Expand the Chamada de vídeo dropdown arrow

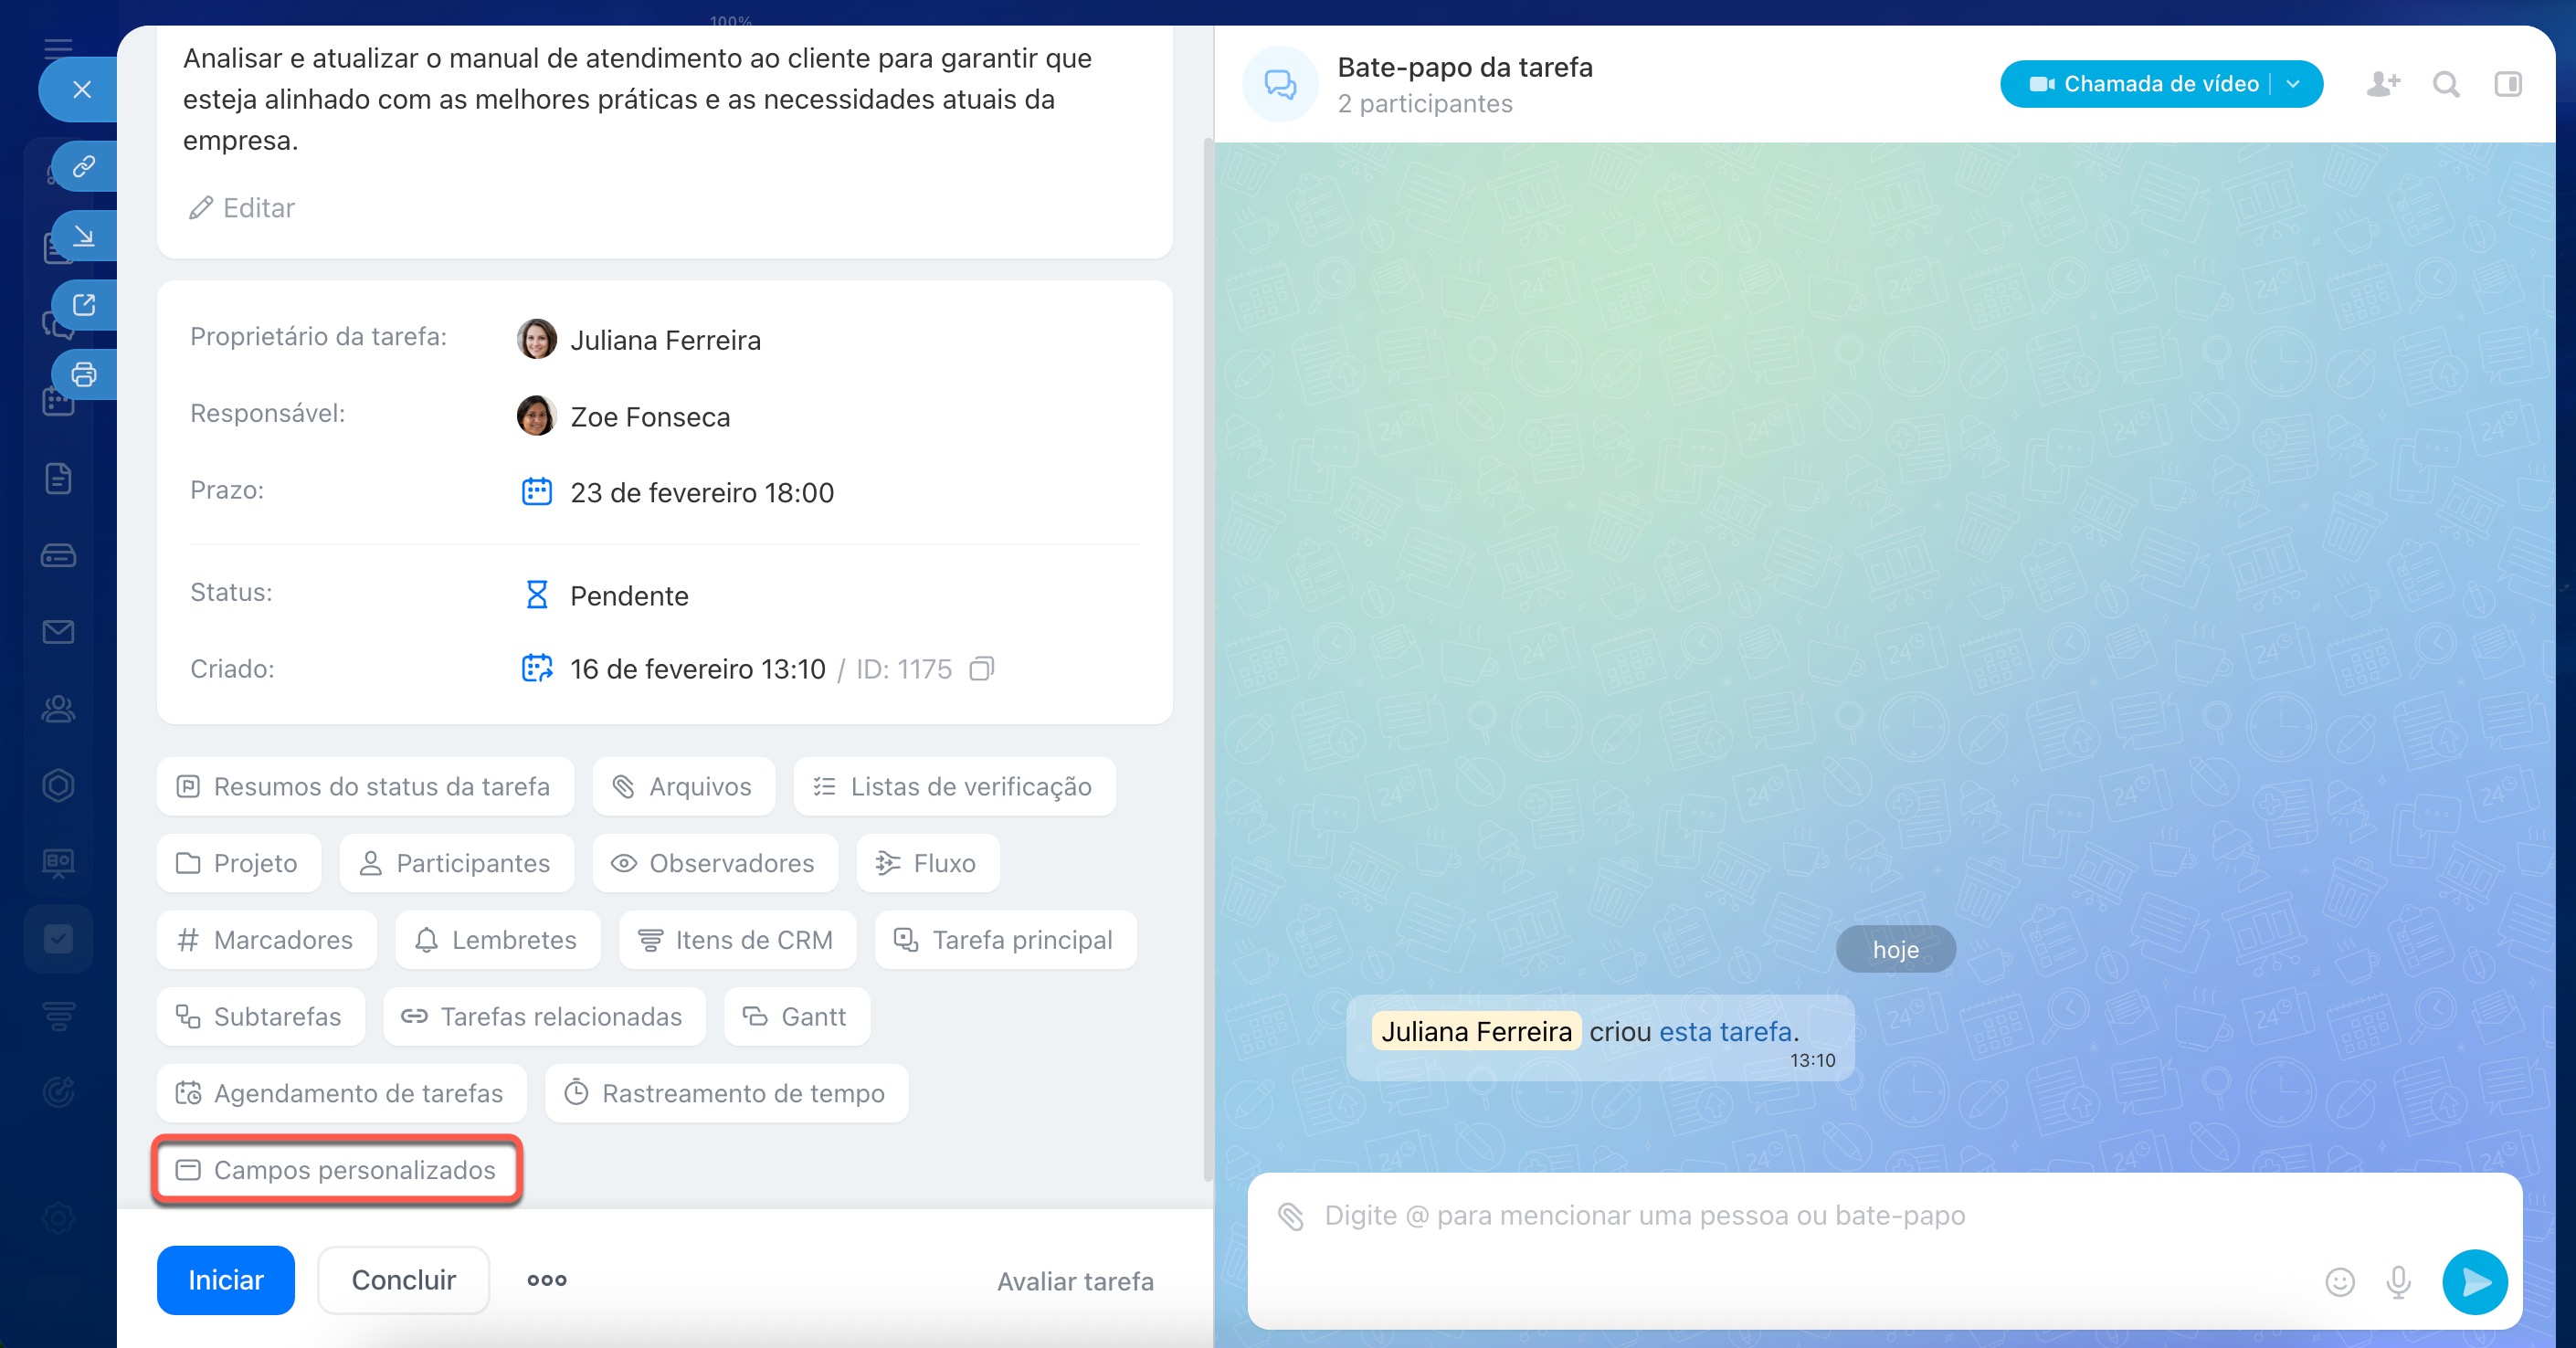[x=2294, y=84]
